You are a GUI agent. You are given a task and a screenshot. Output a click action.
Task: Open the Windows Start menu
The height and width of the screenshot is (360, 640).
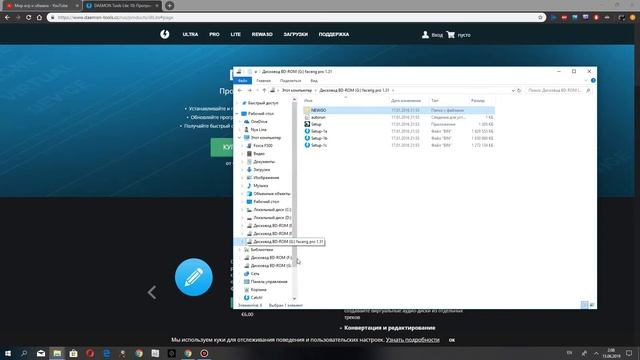coord(8,353)
